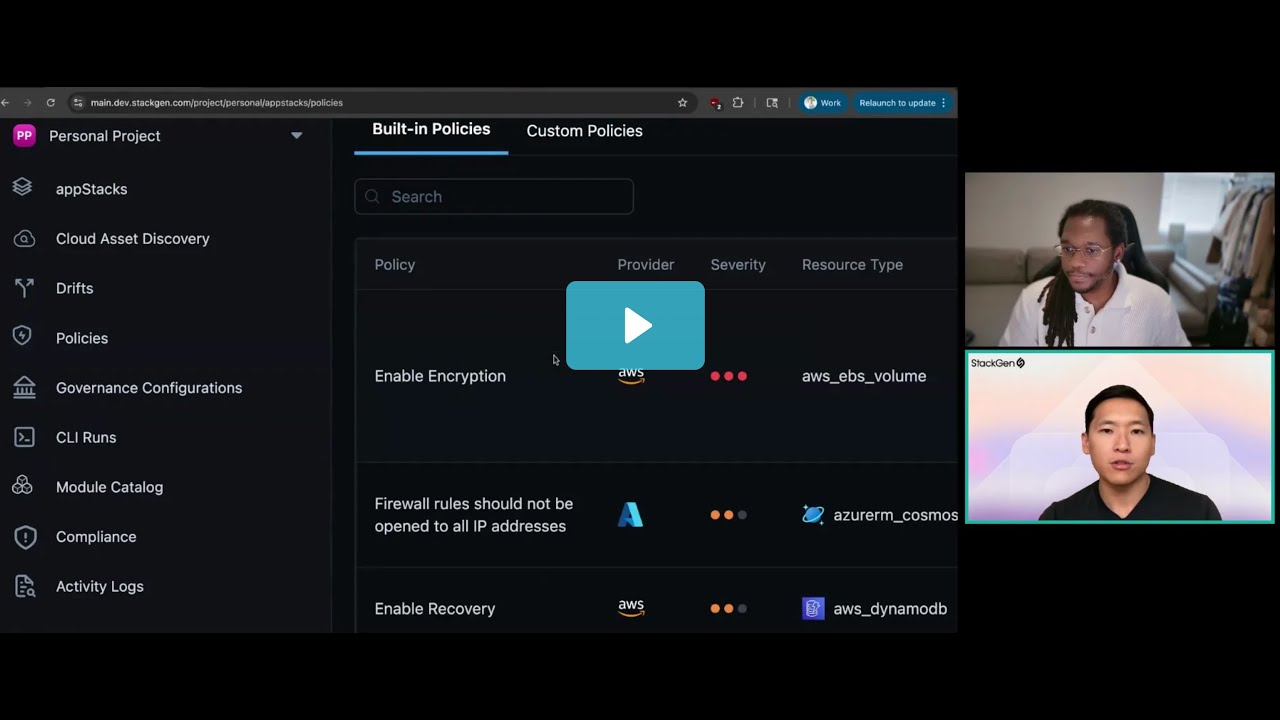Click the azurerm_cosmos resource icon
The image size is (1280, 720).
(x=813, y=515)
